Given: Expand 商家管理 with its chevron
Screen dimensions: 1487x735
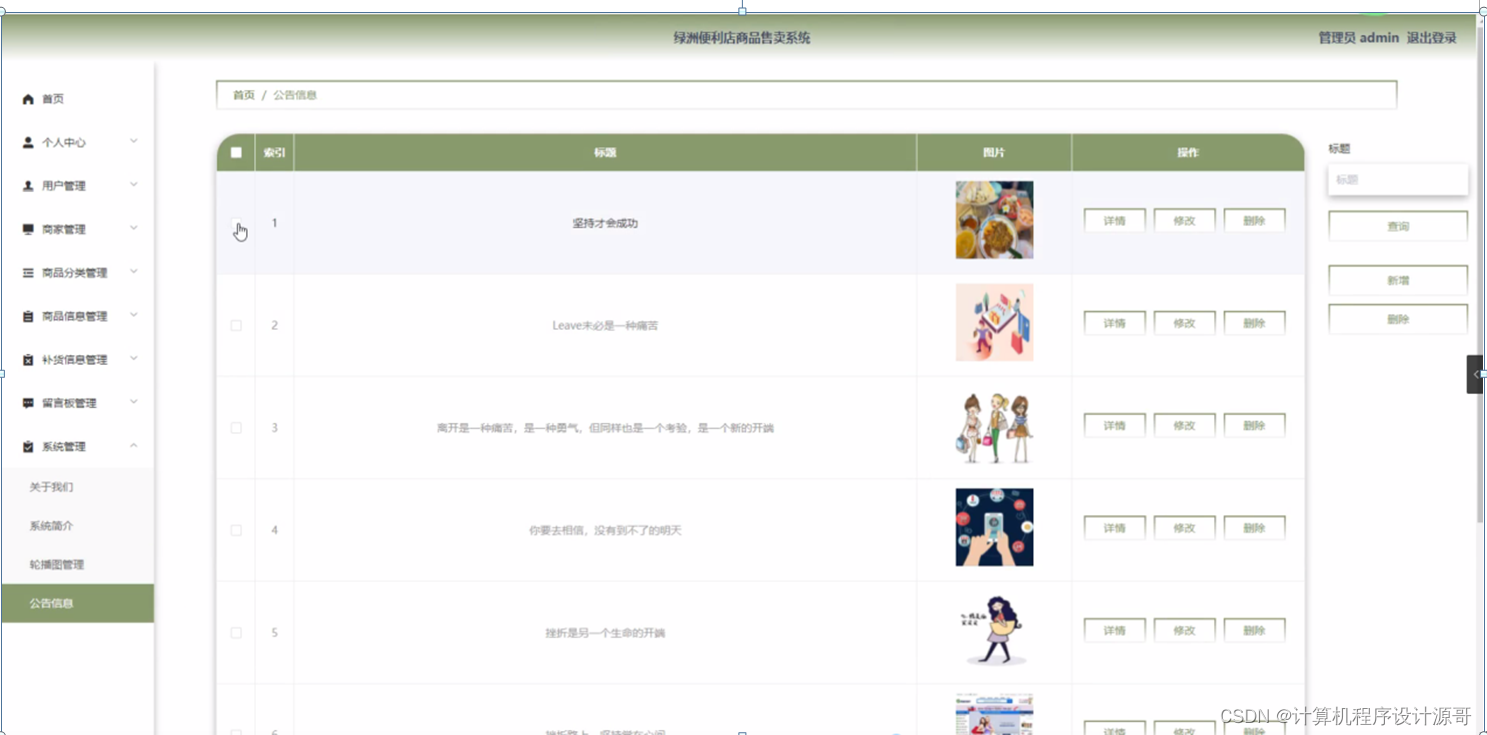Looking at the screenshot, I should pyautogui.click(x=134, y=228).
